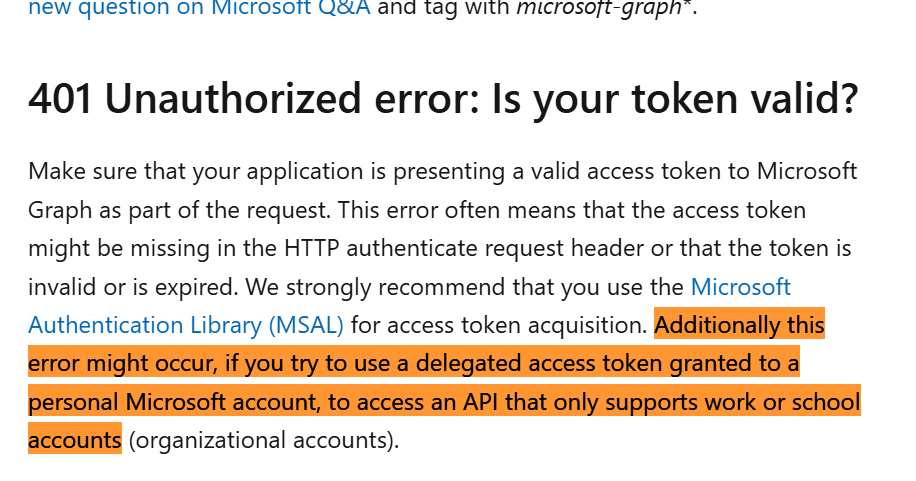Click 'Graph as part of the request' text

click(x=178, y=210)
